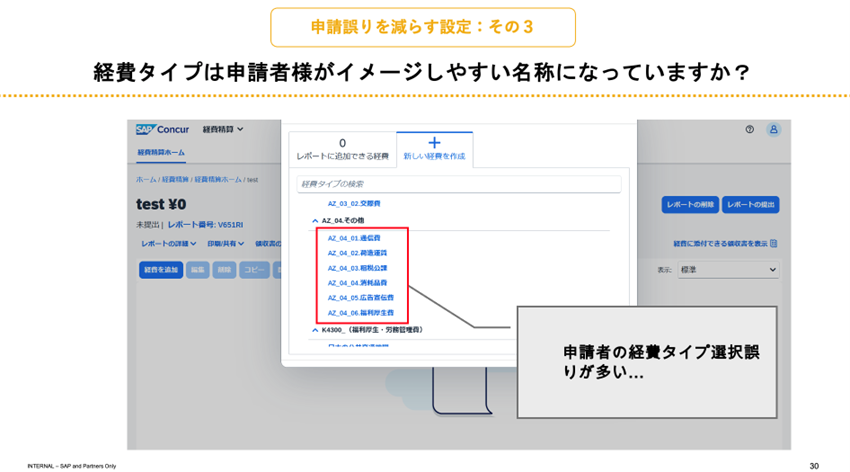850x472 pixels.
Task: Select the 新しい経費を作成 tab
Action: pos(434,149)
